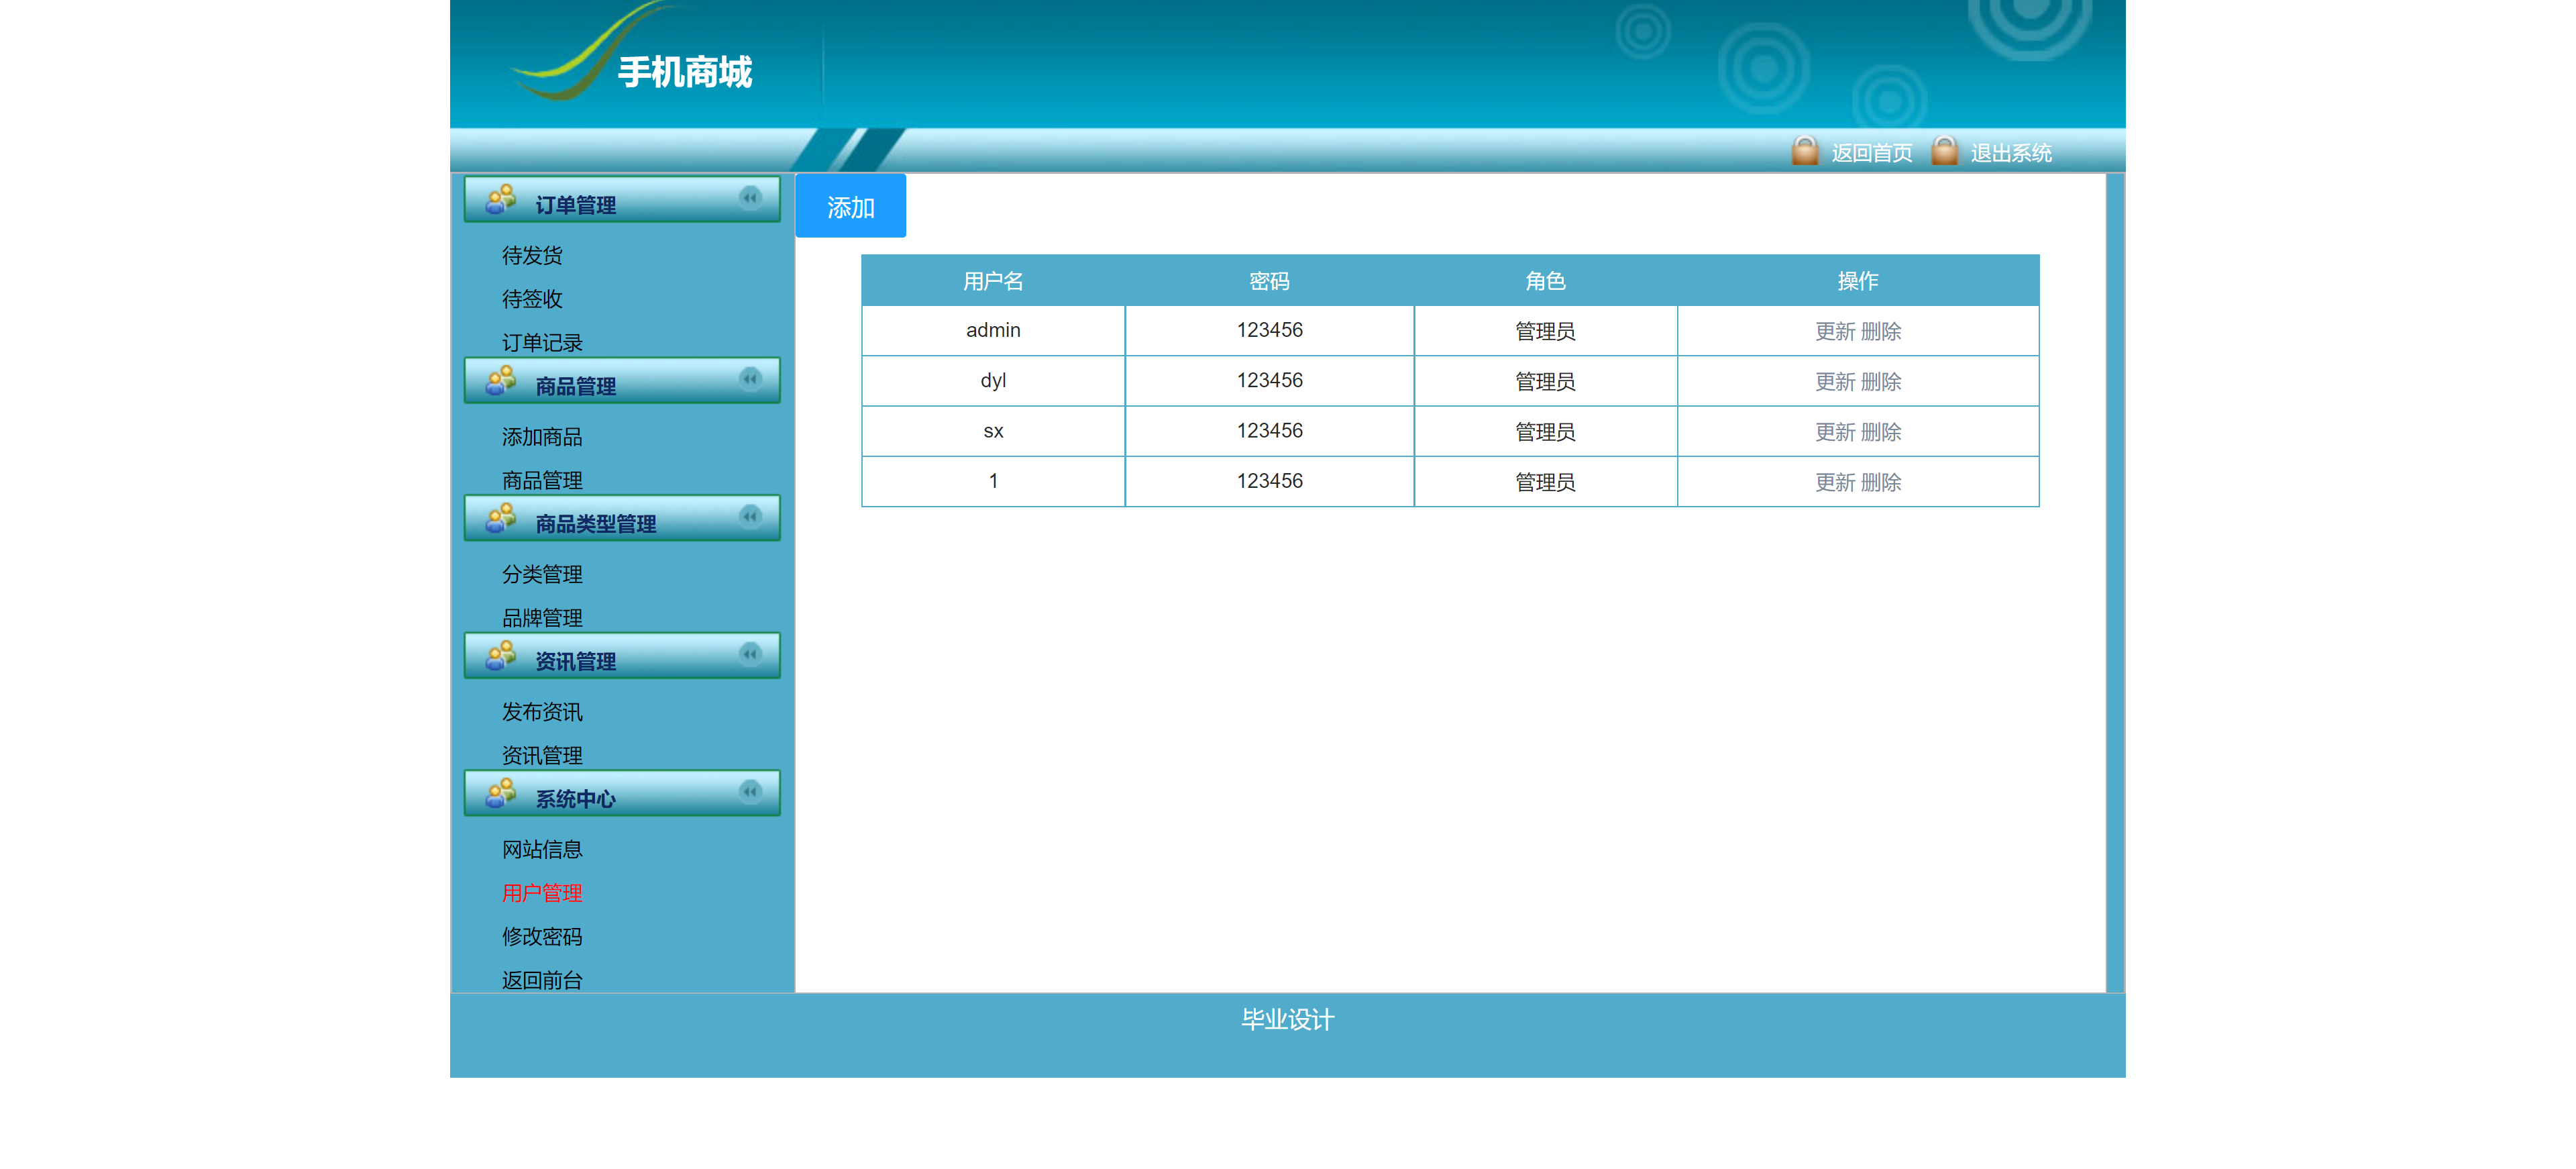Click the lock icon beside 退出系统

(1943, 151)
